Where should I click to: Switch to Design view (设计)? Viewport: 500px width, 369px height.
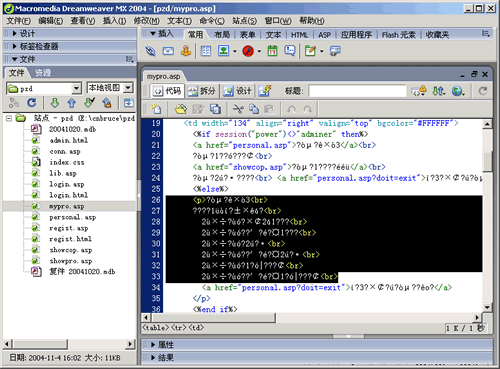coord(237,91)
